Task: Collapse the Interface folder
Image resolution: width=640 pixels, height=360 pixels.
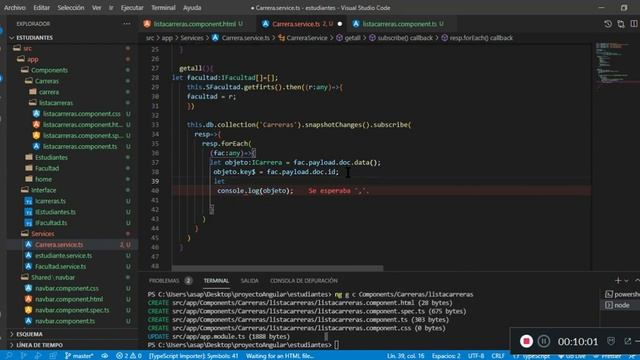Action: [44, 190]
